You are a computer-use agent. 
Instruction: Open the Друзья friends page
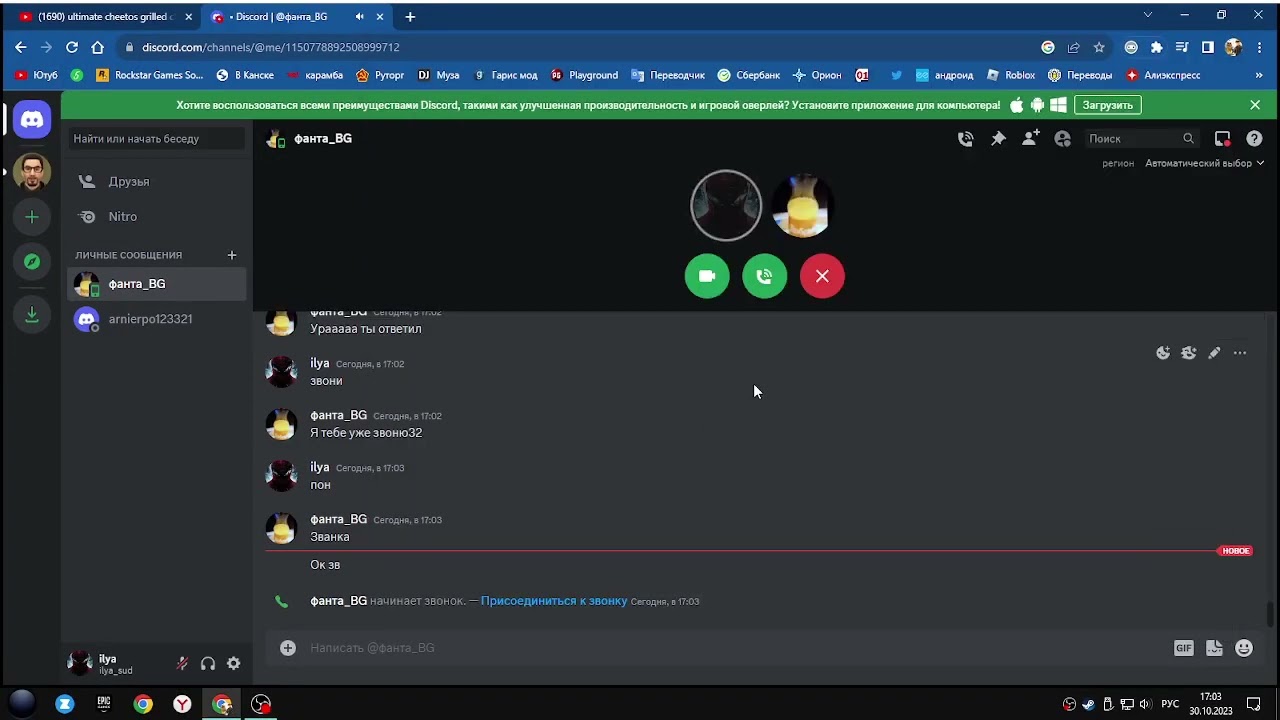pos(157,182)
